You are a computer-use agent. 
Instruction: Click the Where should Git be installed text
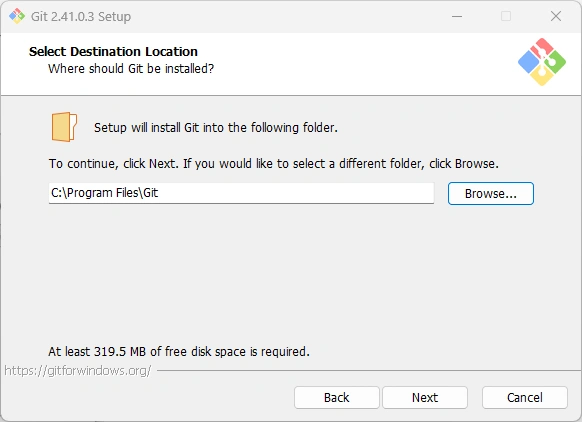tap(131, 69)
